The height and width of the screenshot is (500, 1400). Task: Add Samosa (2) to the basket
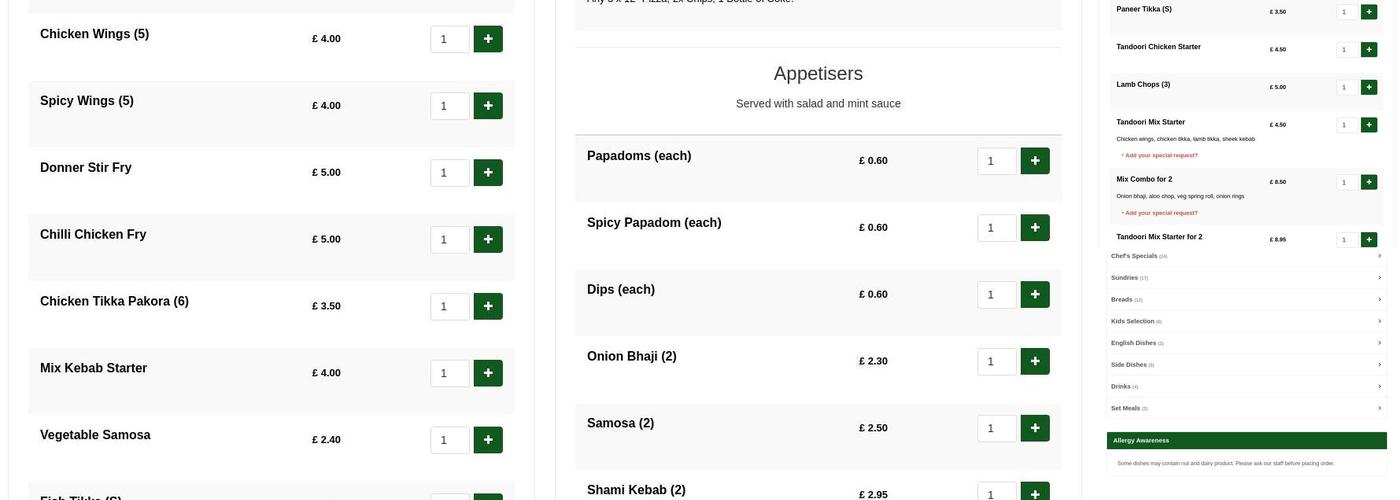pyautogui.click(x=1035, y=428)
